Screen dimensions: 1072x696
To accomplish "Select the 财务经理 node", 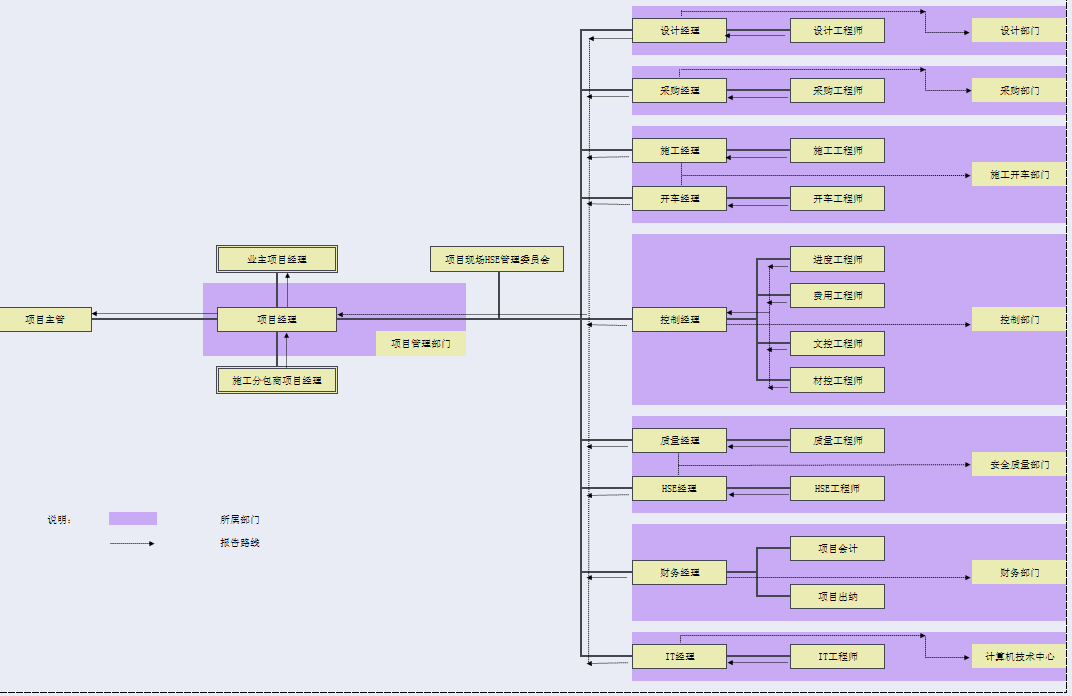I will (x=679, y=573).
